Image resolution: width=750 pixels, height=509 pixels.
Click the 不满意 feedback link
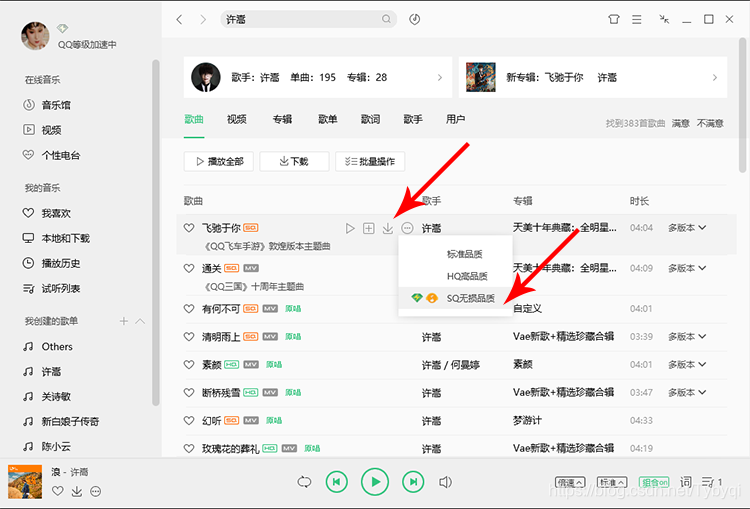[710, 123]
